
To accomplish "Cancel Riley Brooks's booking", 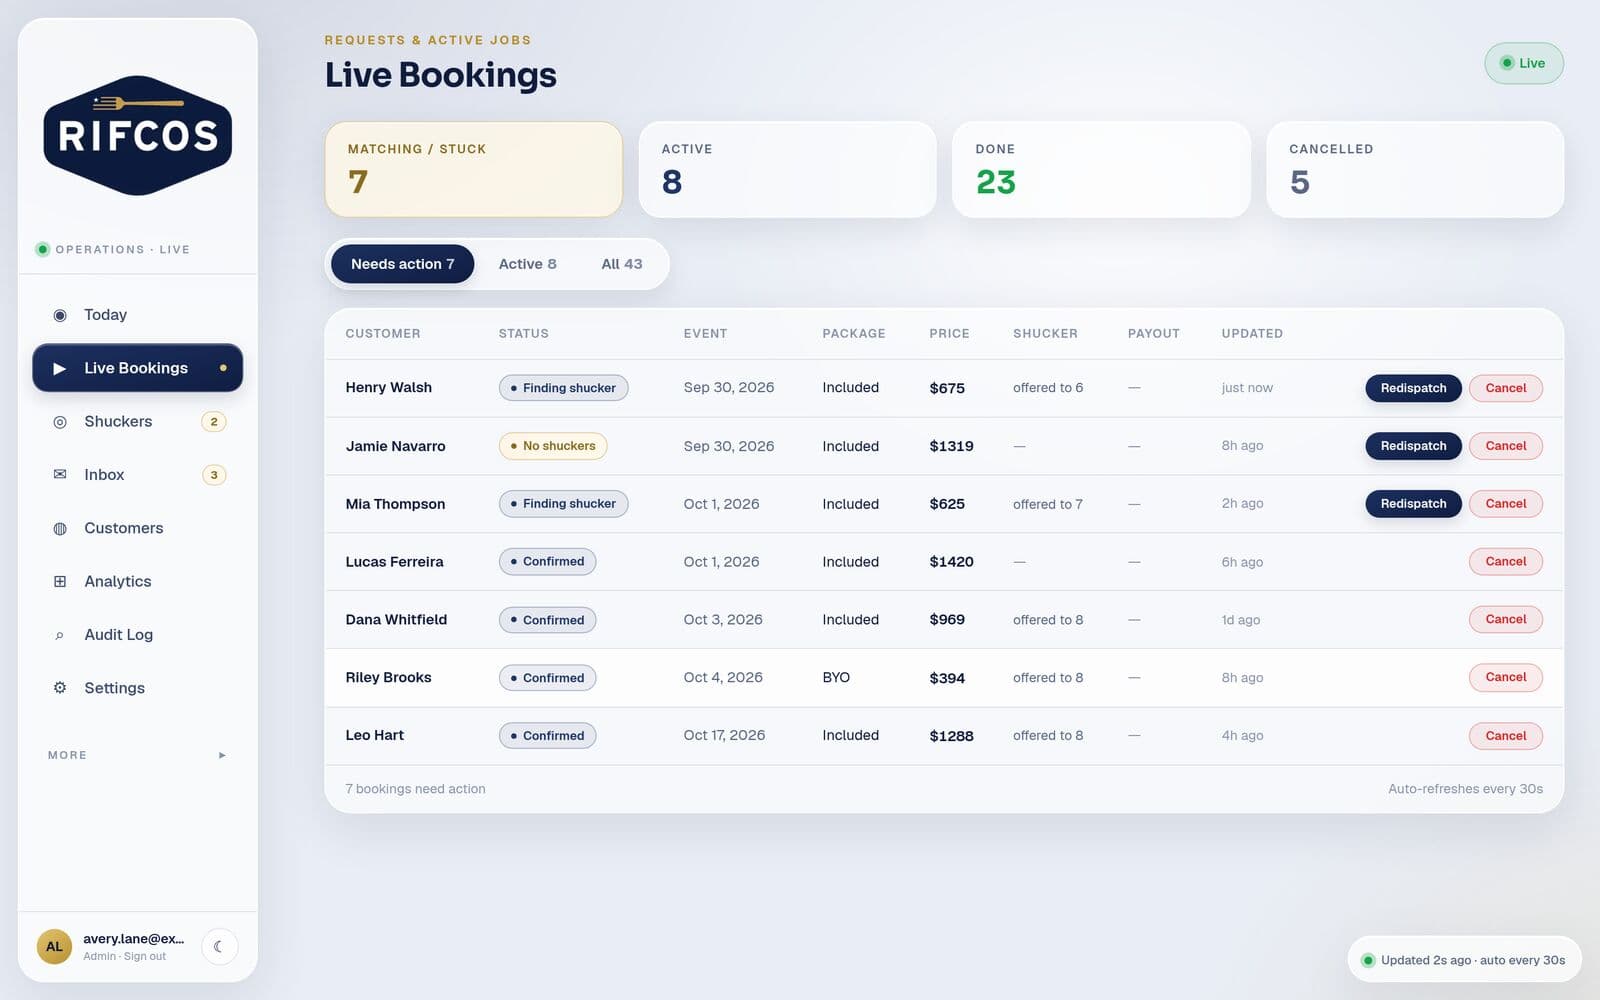I will [x=1505, y=677].
